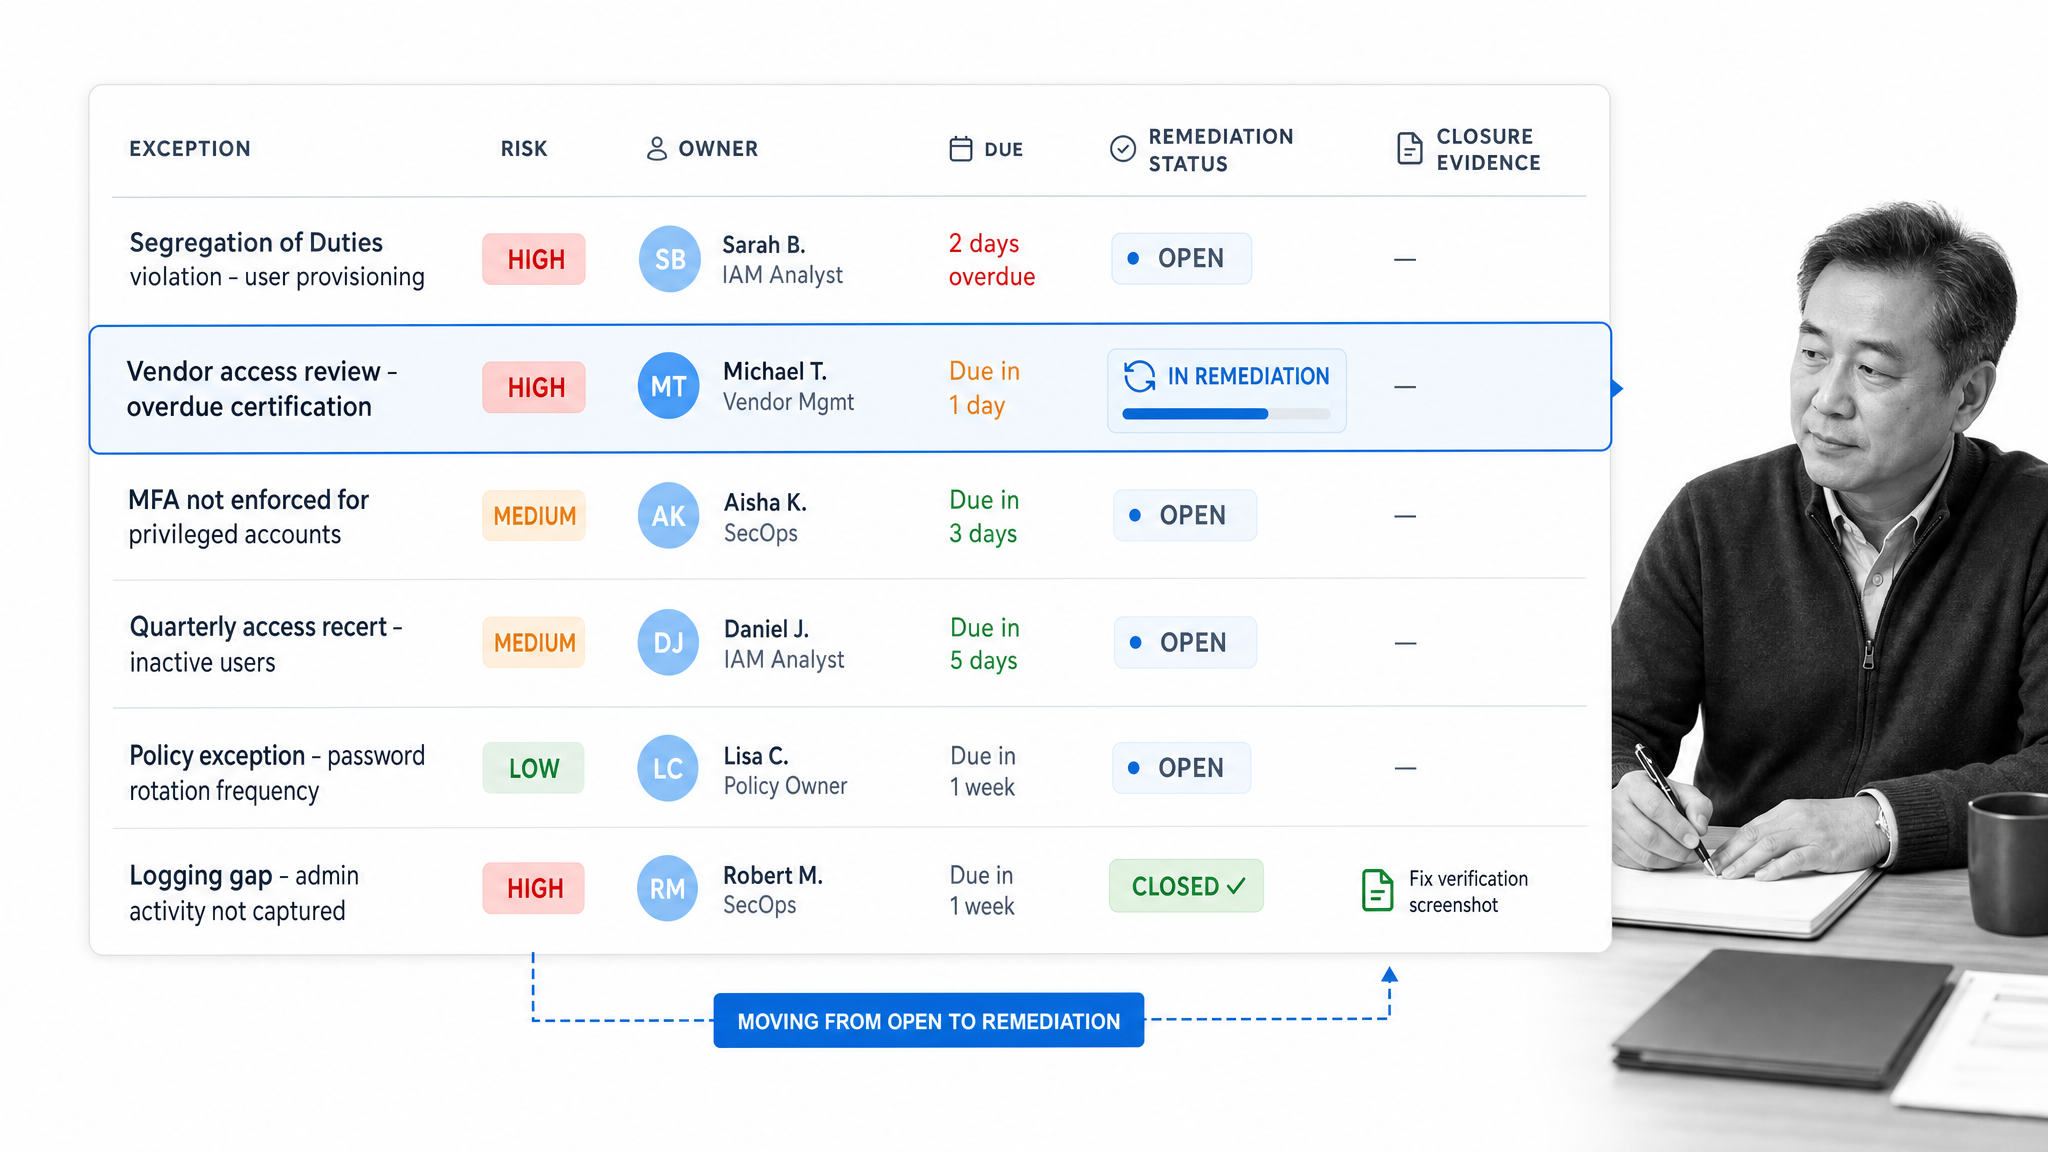Click MEDIUM risk tag on Quarterly access recert
The height and width of the screenshot is (1152, 2048).
tap(534, 642)
